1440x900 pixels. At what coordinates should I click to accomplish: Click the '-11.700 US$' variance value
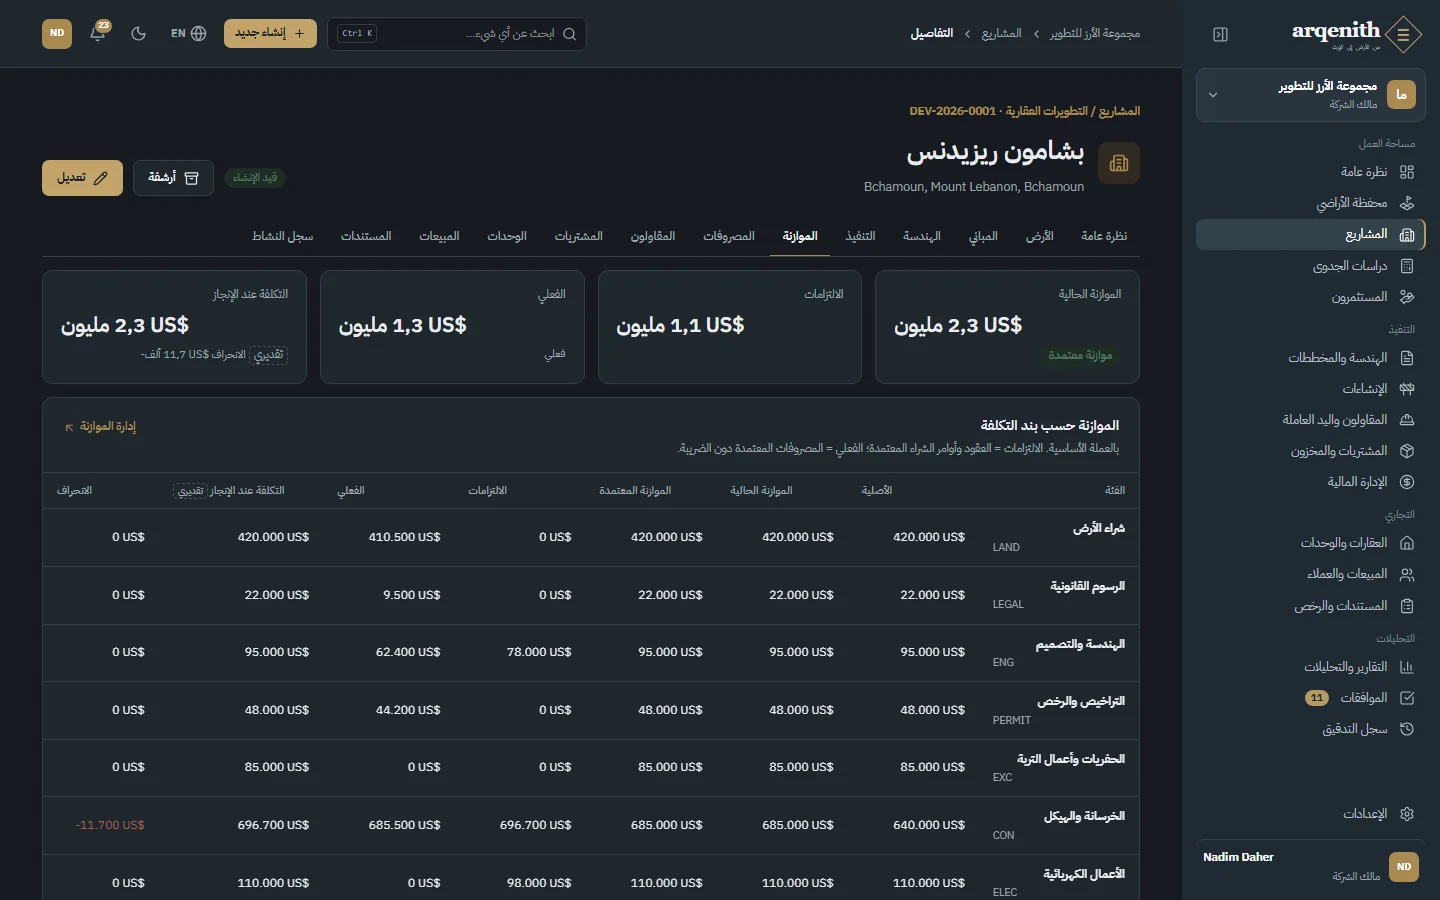[x=110, y=825]
